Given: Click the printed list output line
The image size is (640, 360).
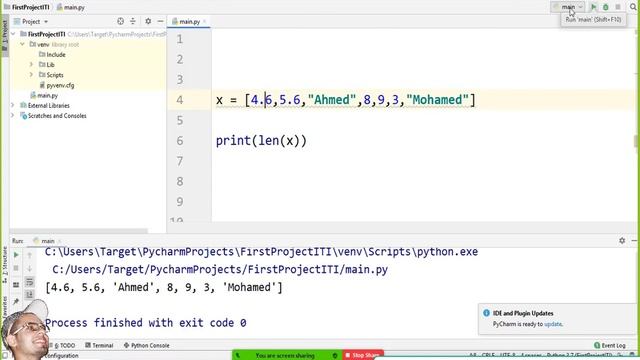Looking at the screenshot, I should (x=164, y=287).
